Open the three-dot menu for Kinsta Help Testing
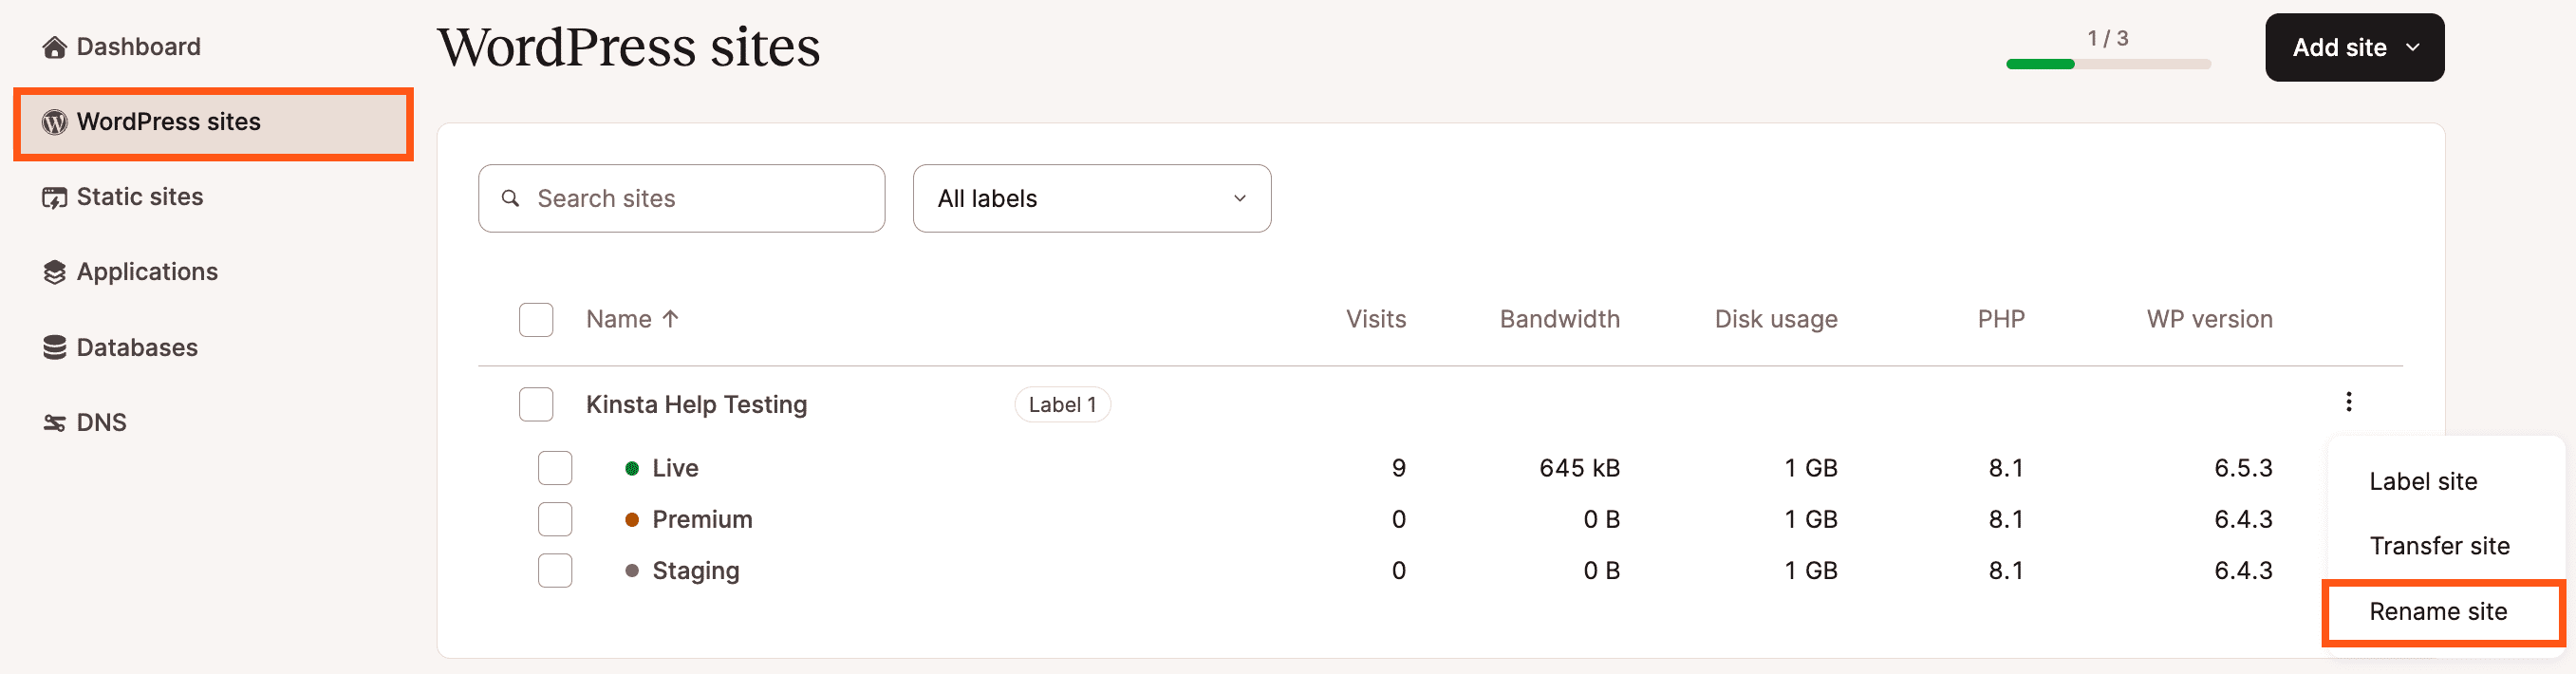The width and height of the screenshot is (2576, 674). [2348, 402]
